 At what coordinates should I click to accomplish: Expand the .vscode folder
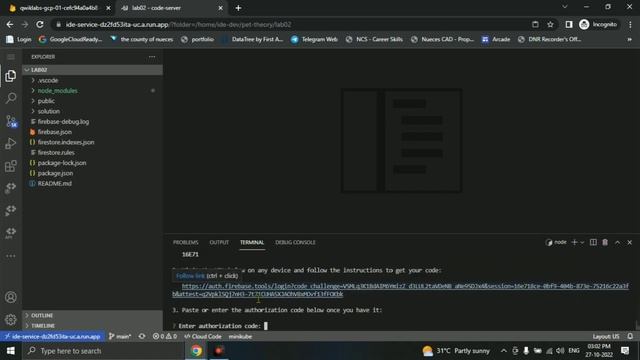[93, 80]
